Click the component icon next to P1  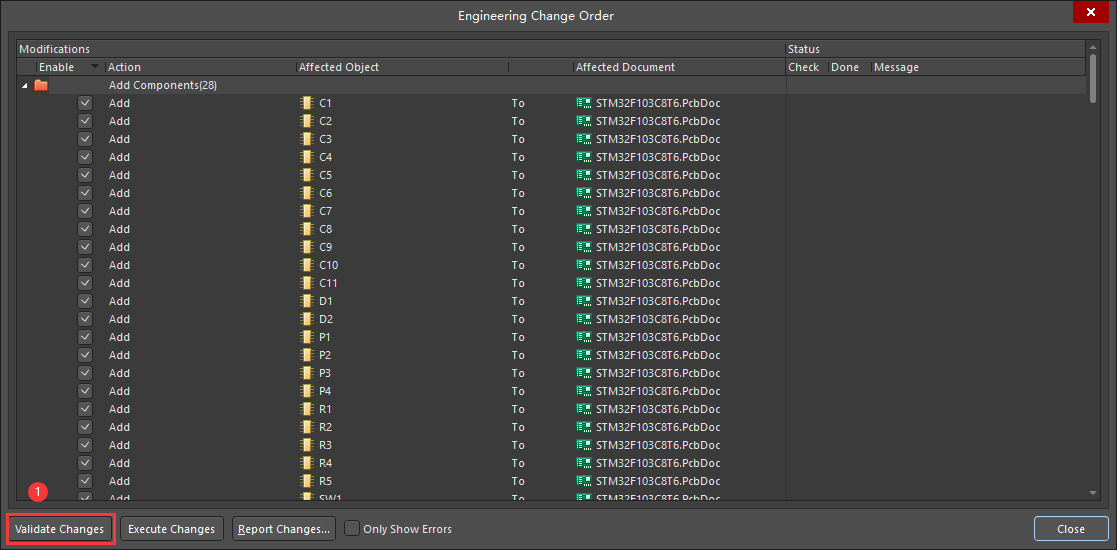pos(307,337)
